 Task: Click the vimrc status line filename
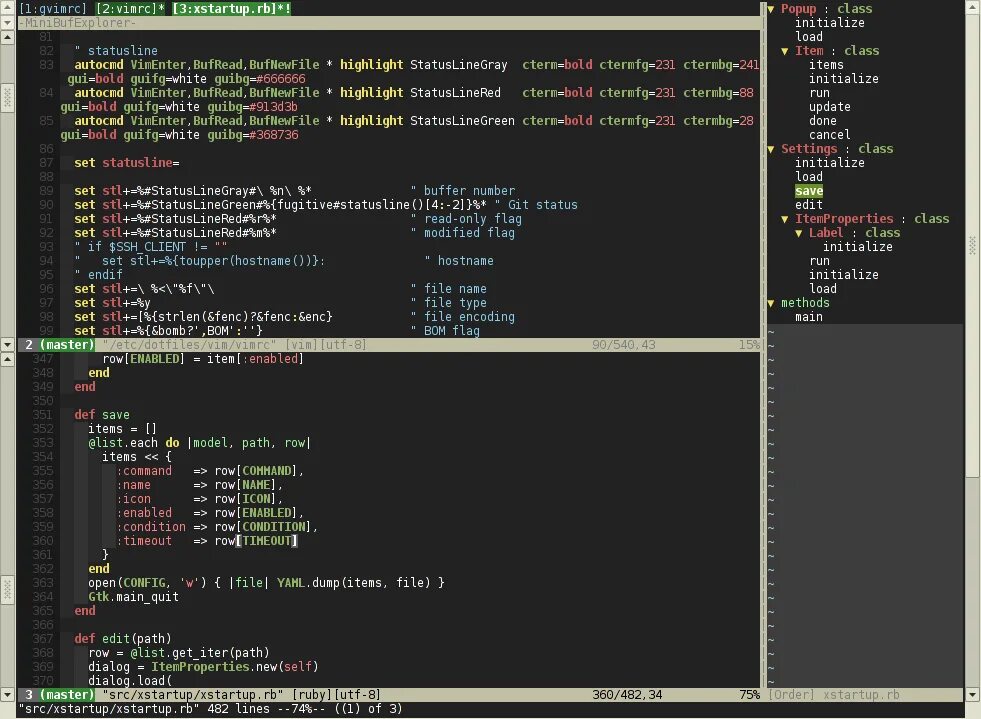coord(190,345)
